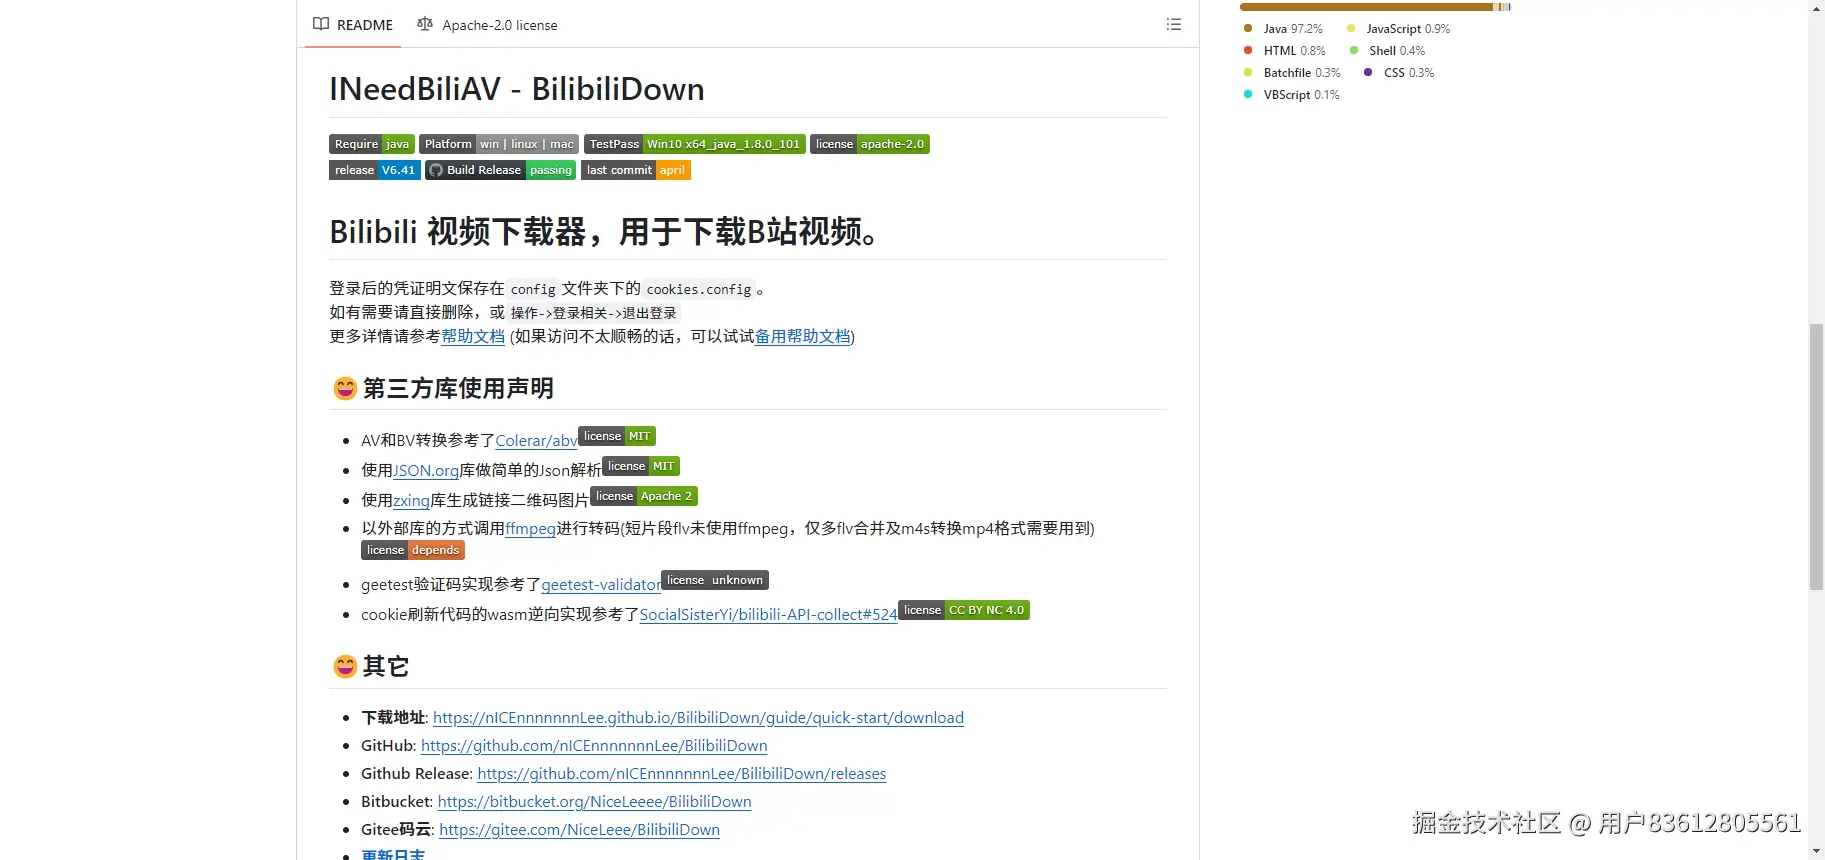Open the Colerar/abv link
This screenshot has width=1825, height=860.
coord(536,440)
